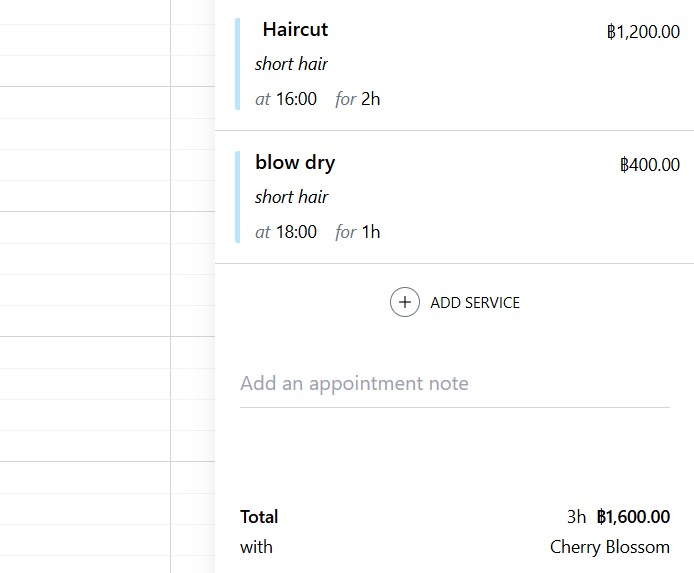
Task: Click the Total label
Action: click(259, 517)
